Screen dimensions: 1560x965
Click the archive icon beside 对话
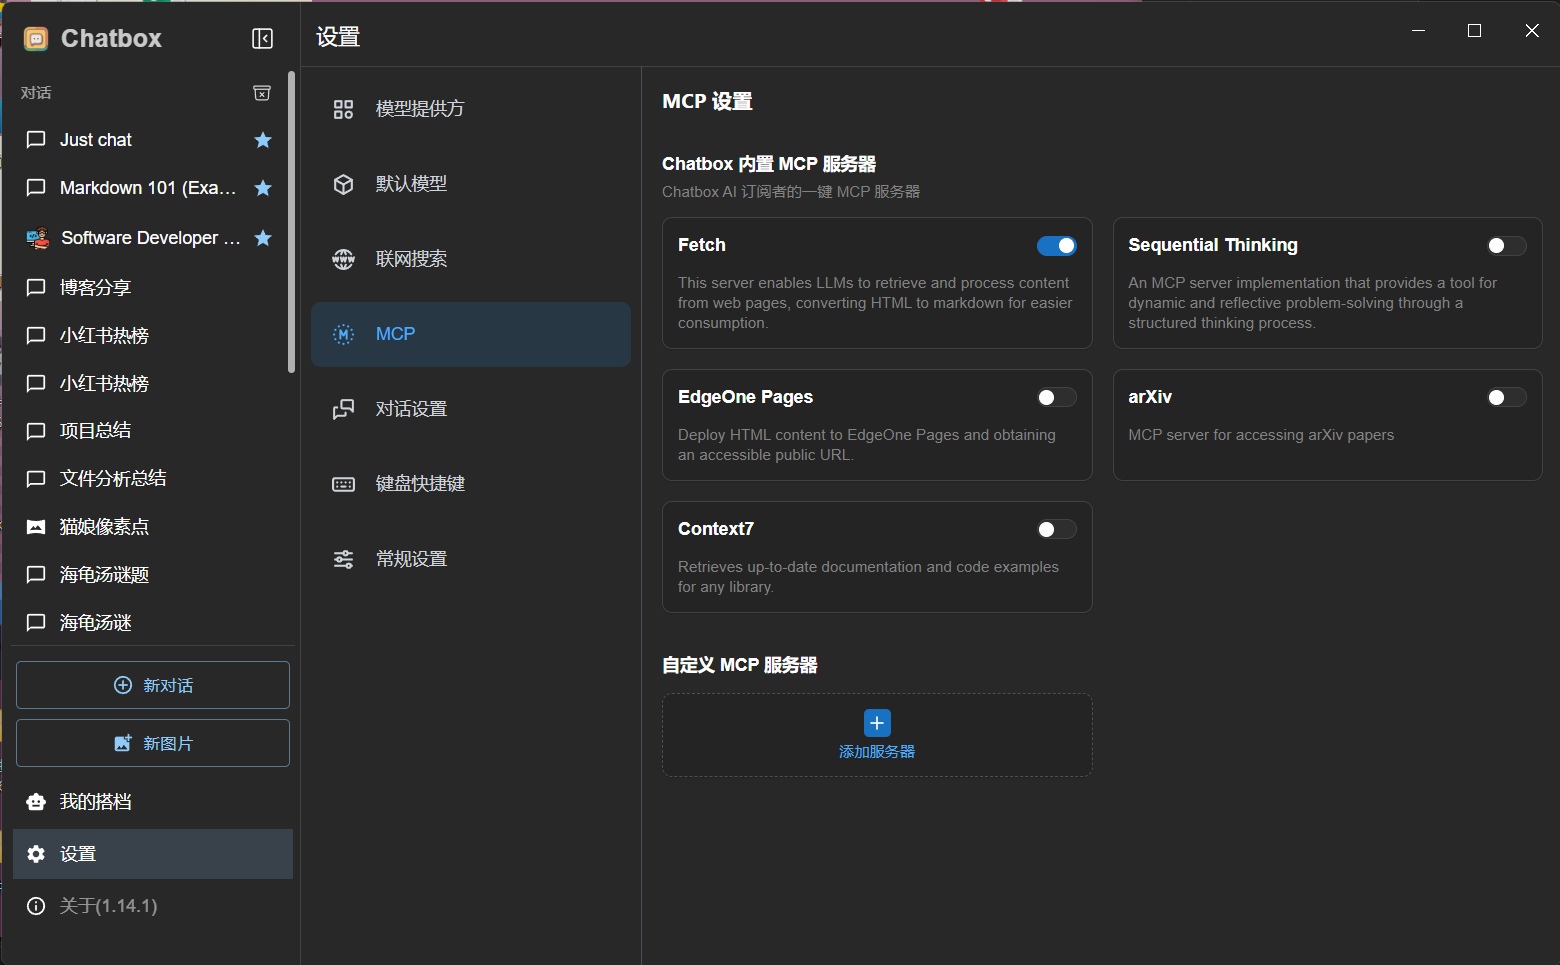pos(262,93)
